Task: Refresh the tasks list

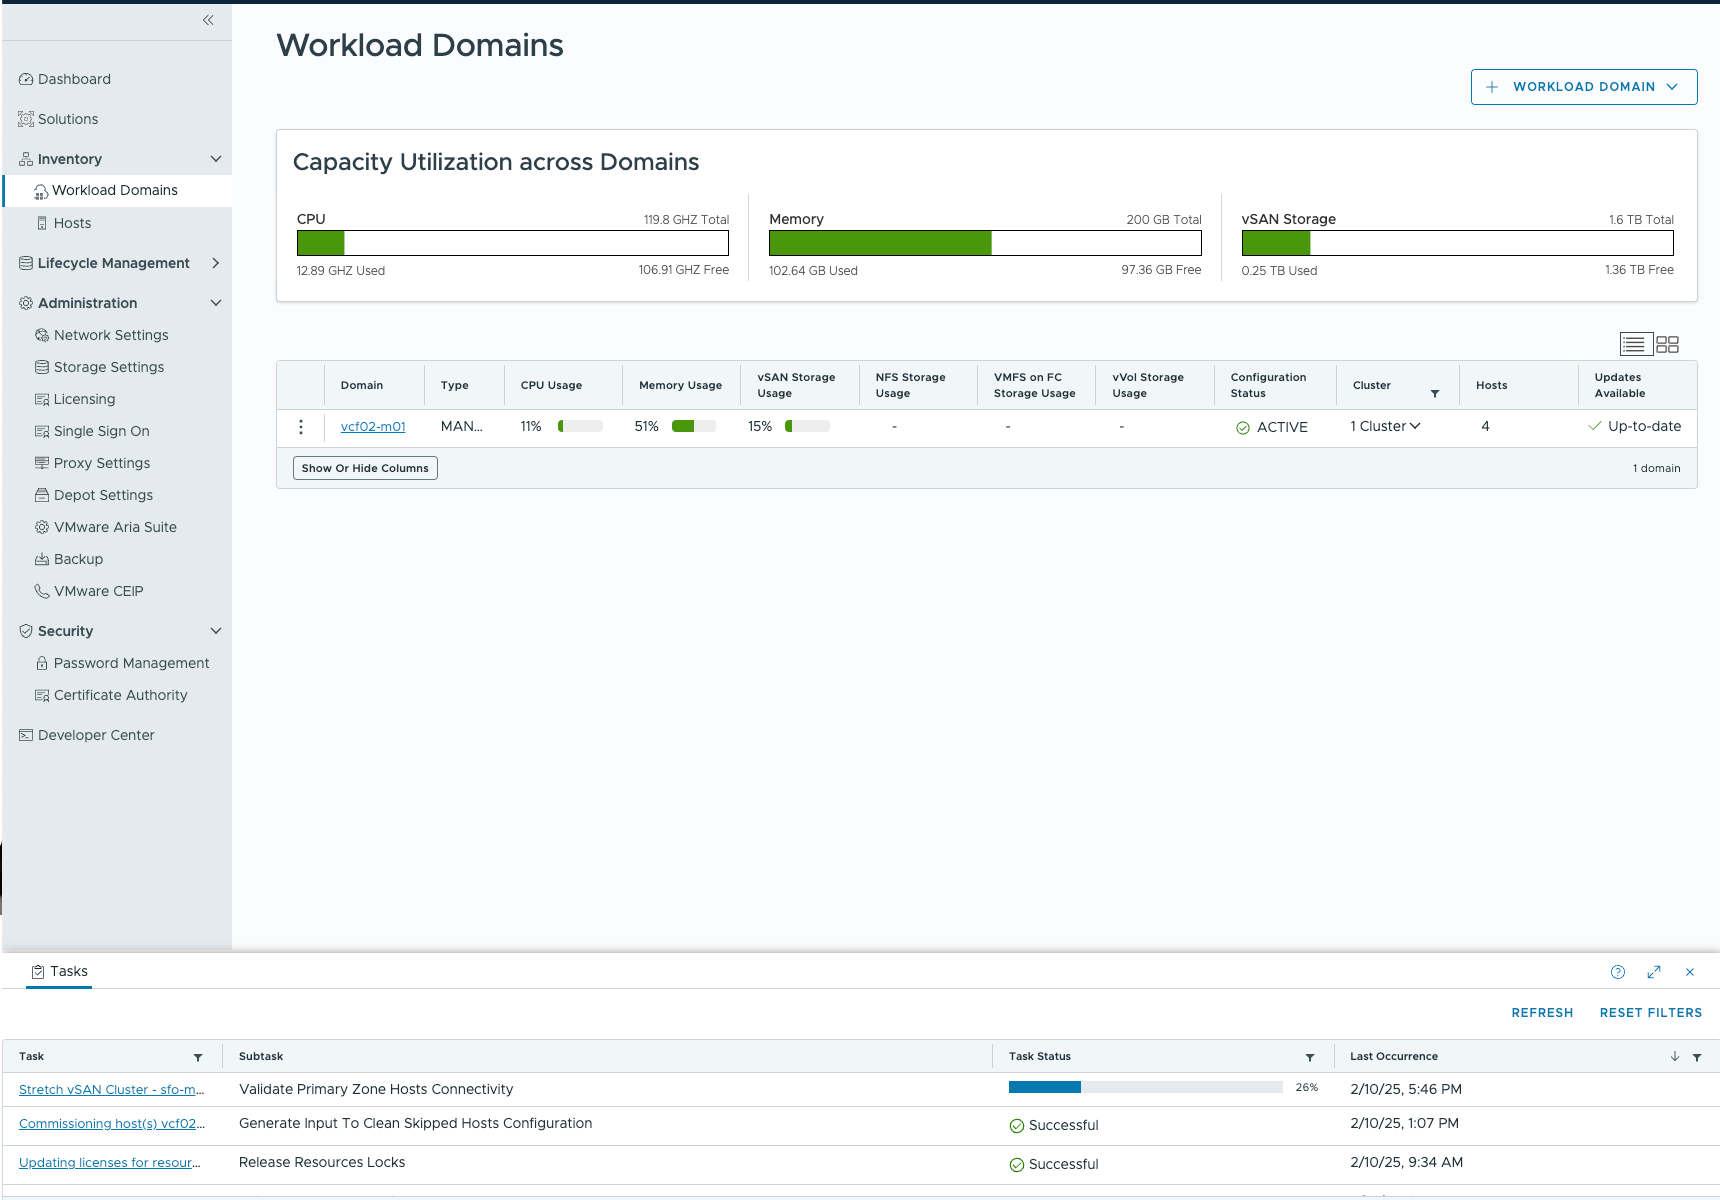Action: pos(1542,1013)
